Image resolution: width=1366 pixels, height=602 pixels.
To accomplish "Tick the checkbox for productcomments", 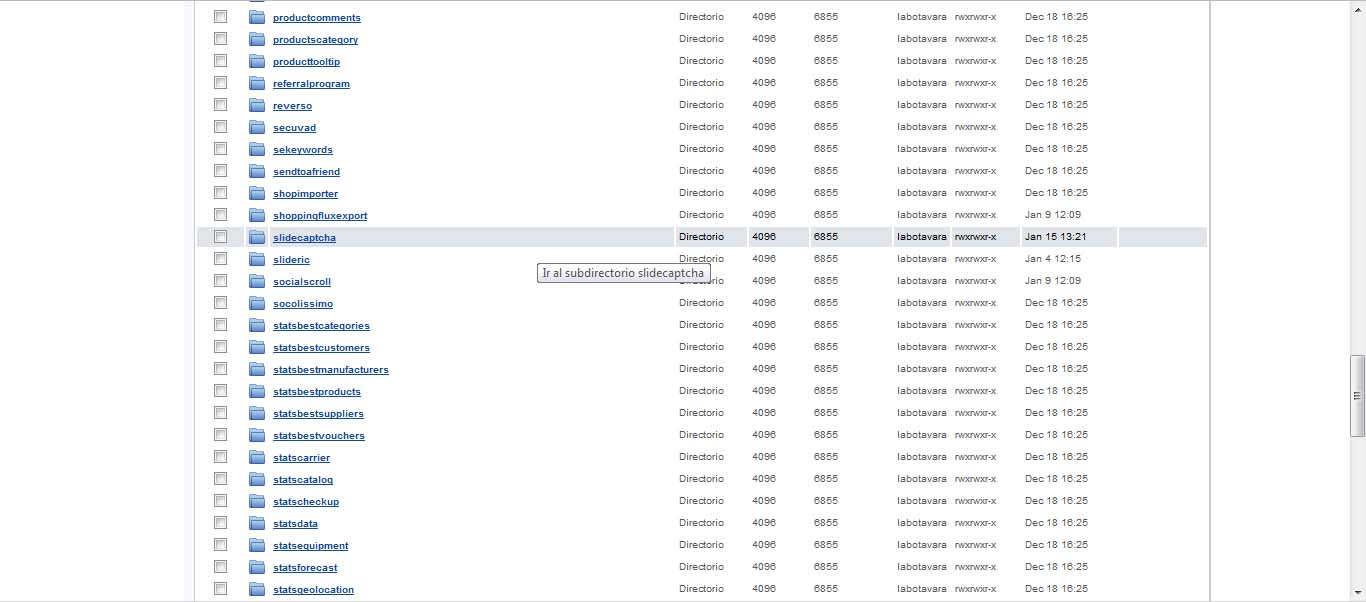I will click(x=221, y=17).
